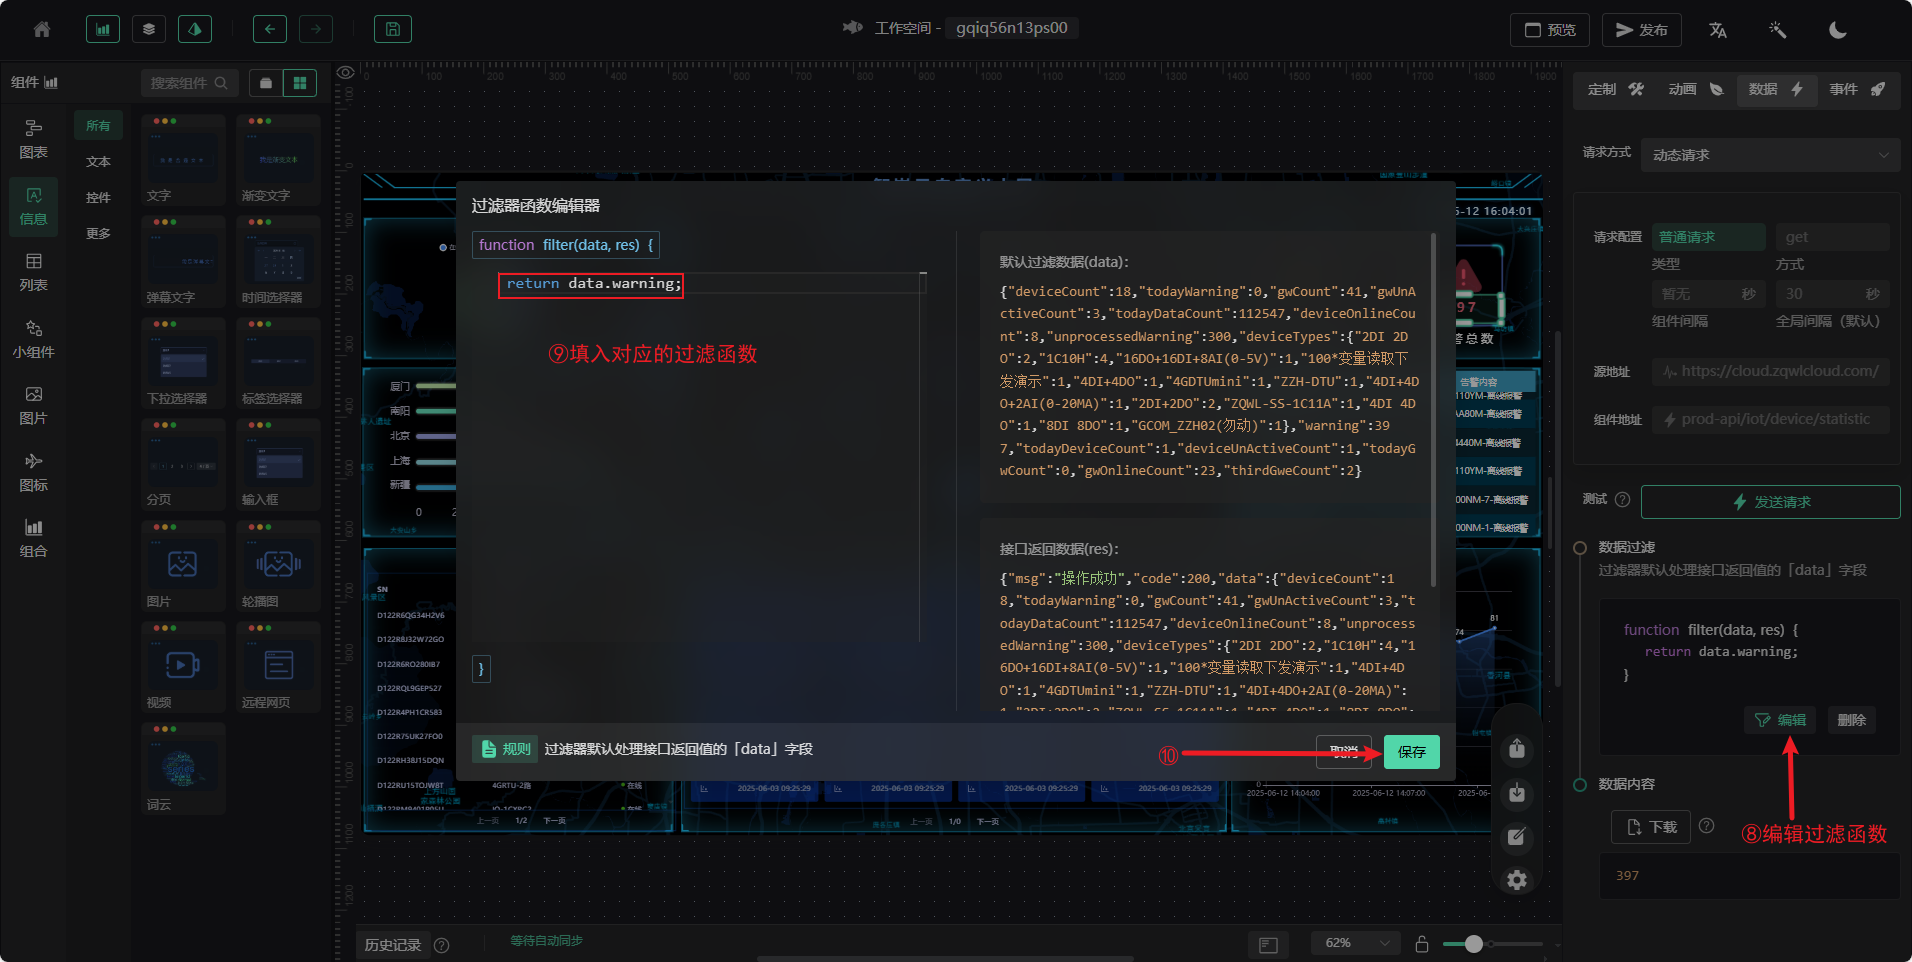
Task: Switch component list to grid view
Action: tap(299, 83)
